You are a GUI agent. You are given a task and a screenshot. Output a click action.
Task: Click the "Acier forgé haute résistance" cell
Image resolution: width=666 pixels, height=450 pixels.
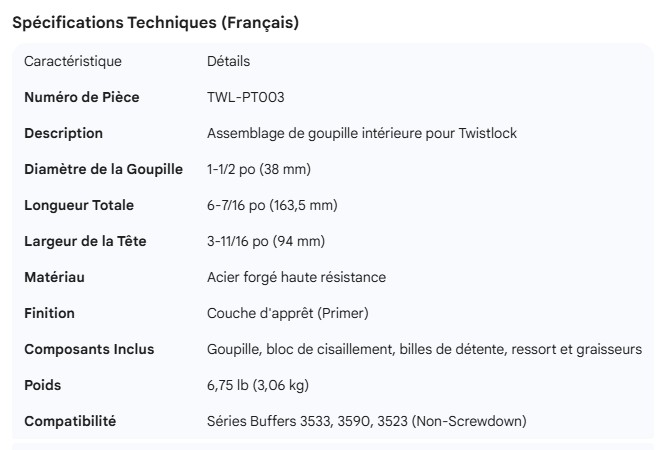(296, 277)
